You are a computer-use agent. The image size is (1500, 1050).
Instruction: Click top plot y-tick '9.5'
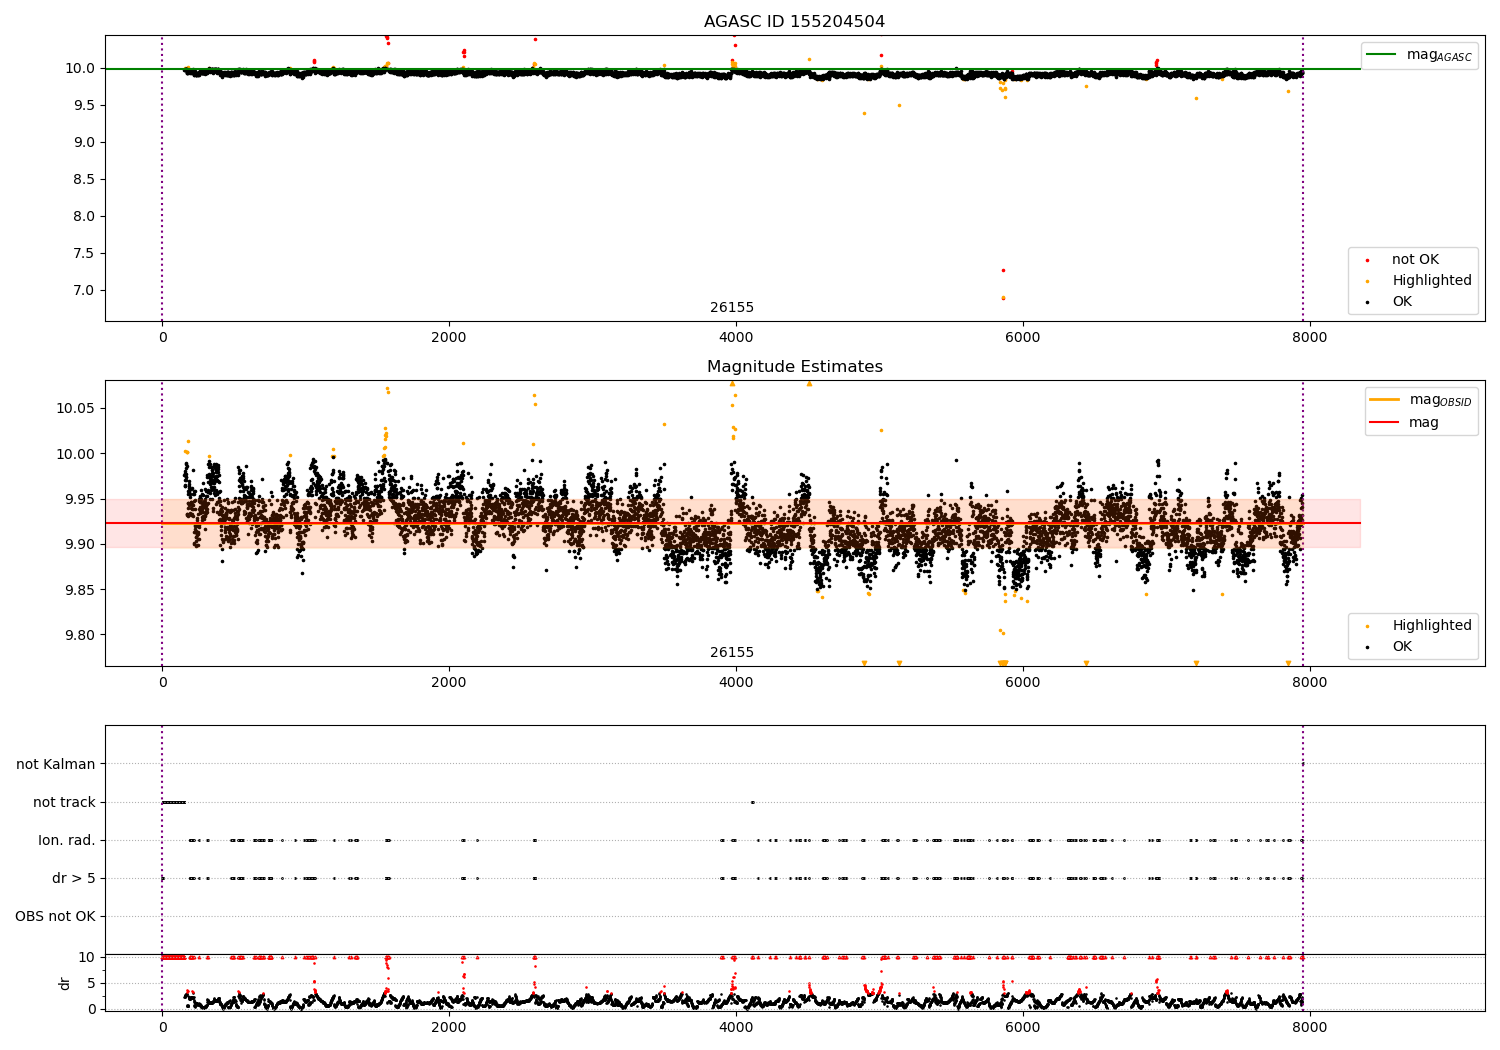tap(84, 106)
